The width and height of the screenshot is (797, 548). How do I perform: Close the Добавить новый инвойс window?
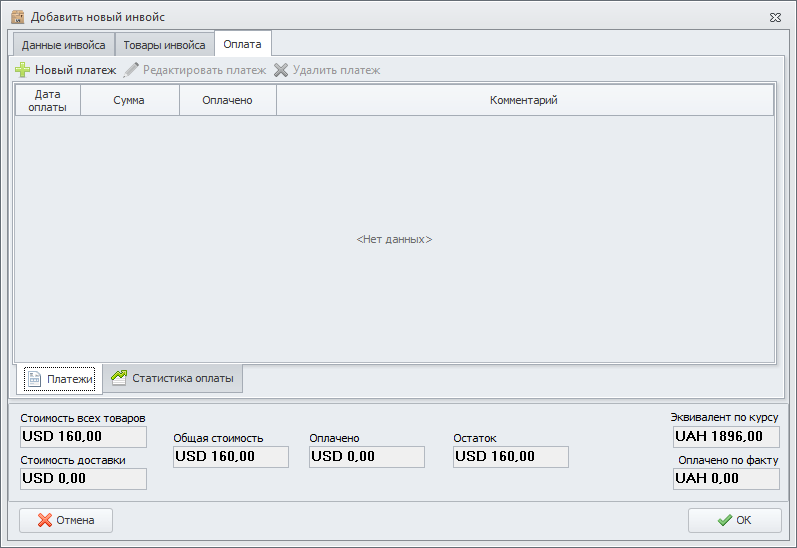(775, 17)
